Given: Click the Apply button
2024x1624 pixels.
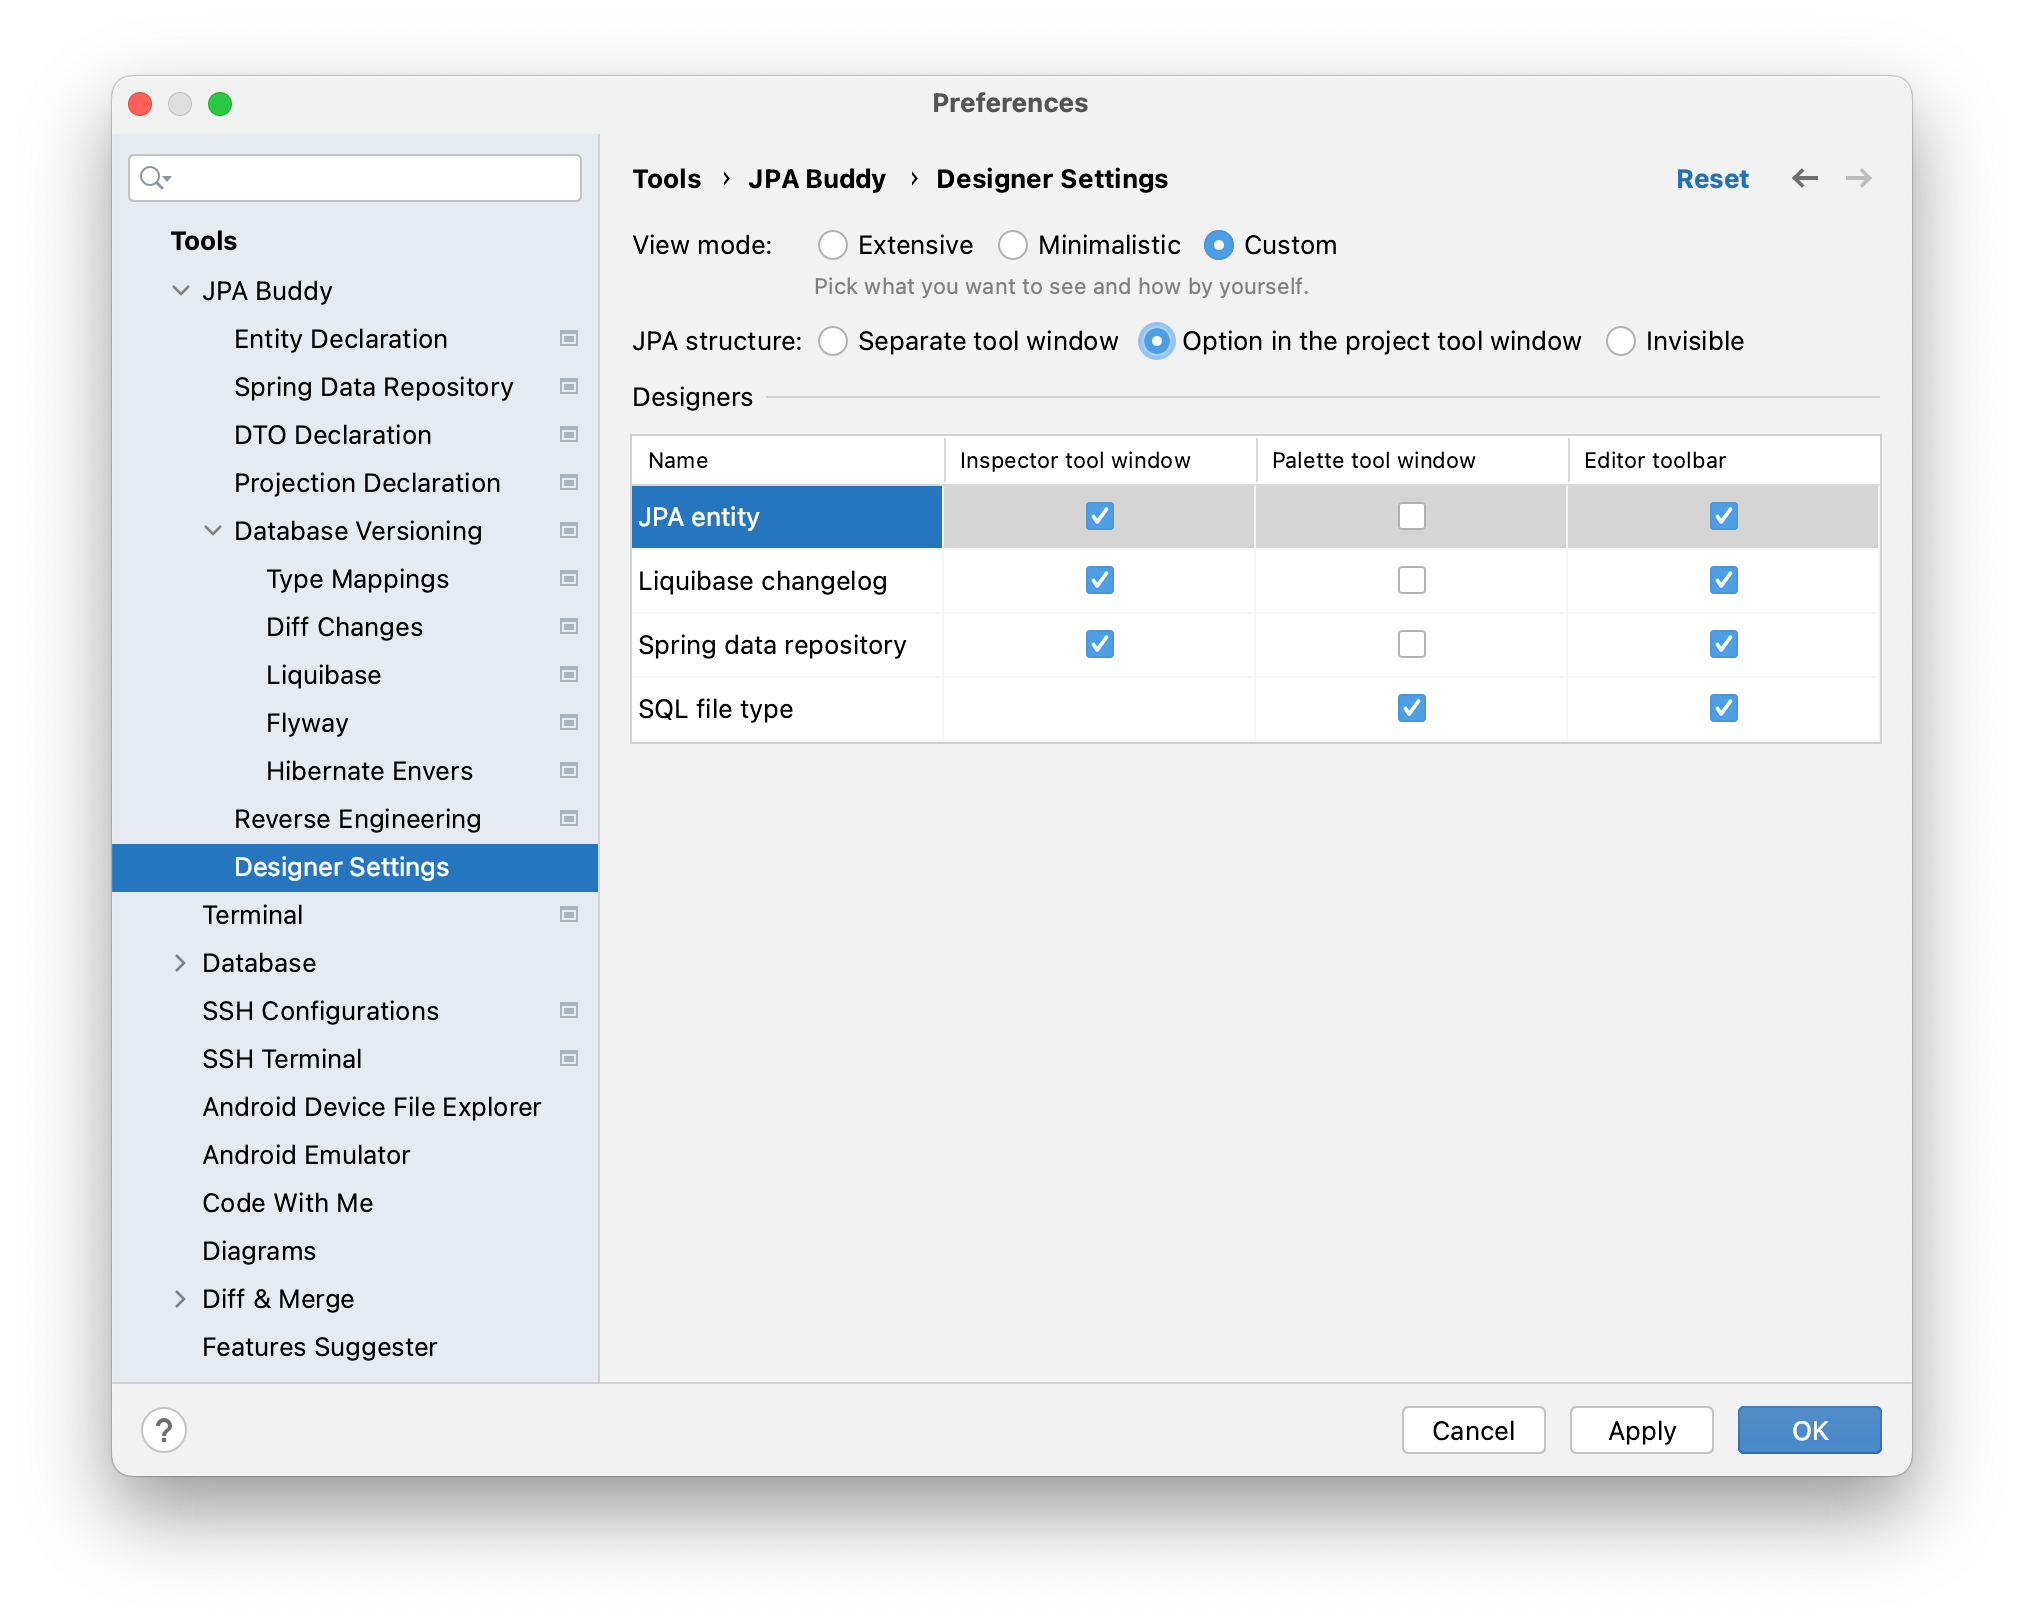Looking at the screenshot, I should (1641, 1430).
